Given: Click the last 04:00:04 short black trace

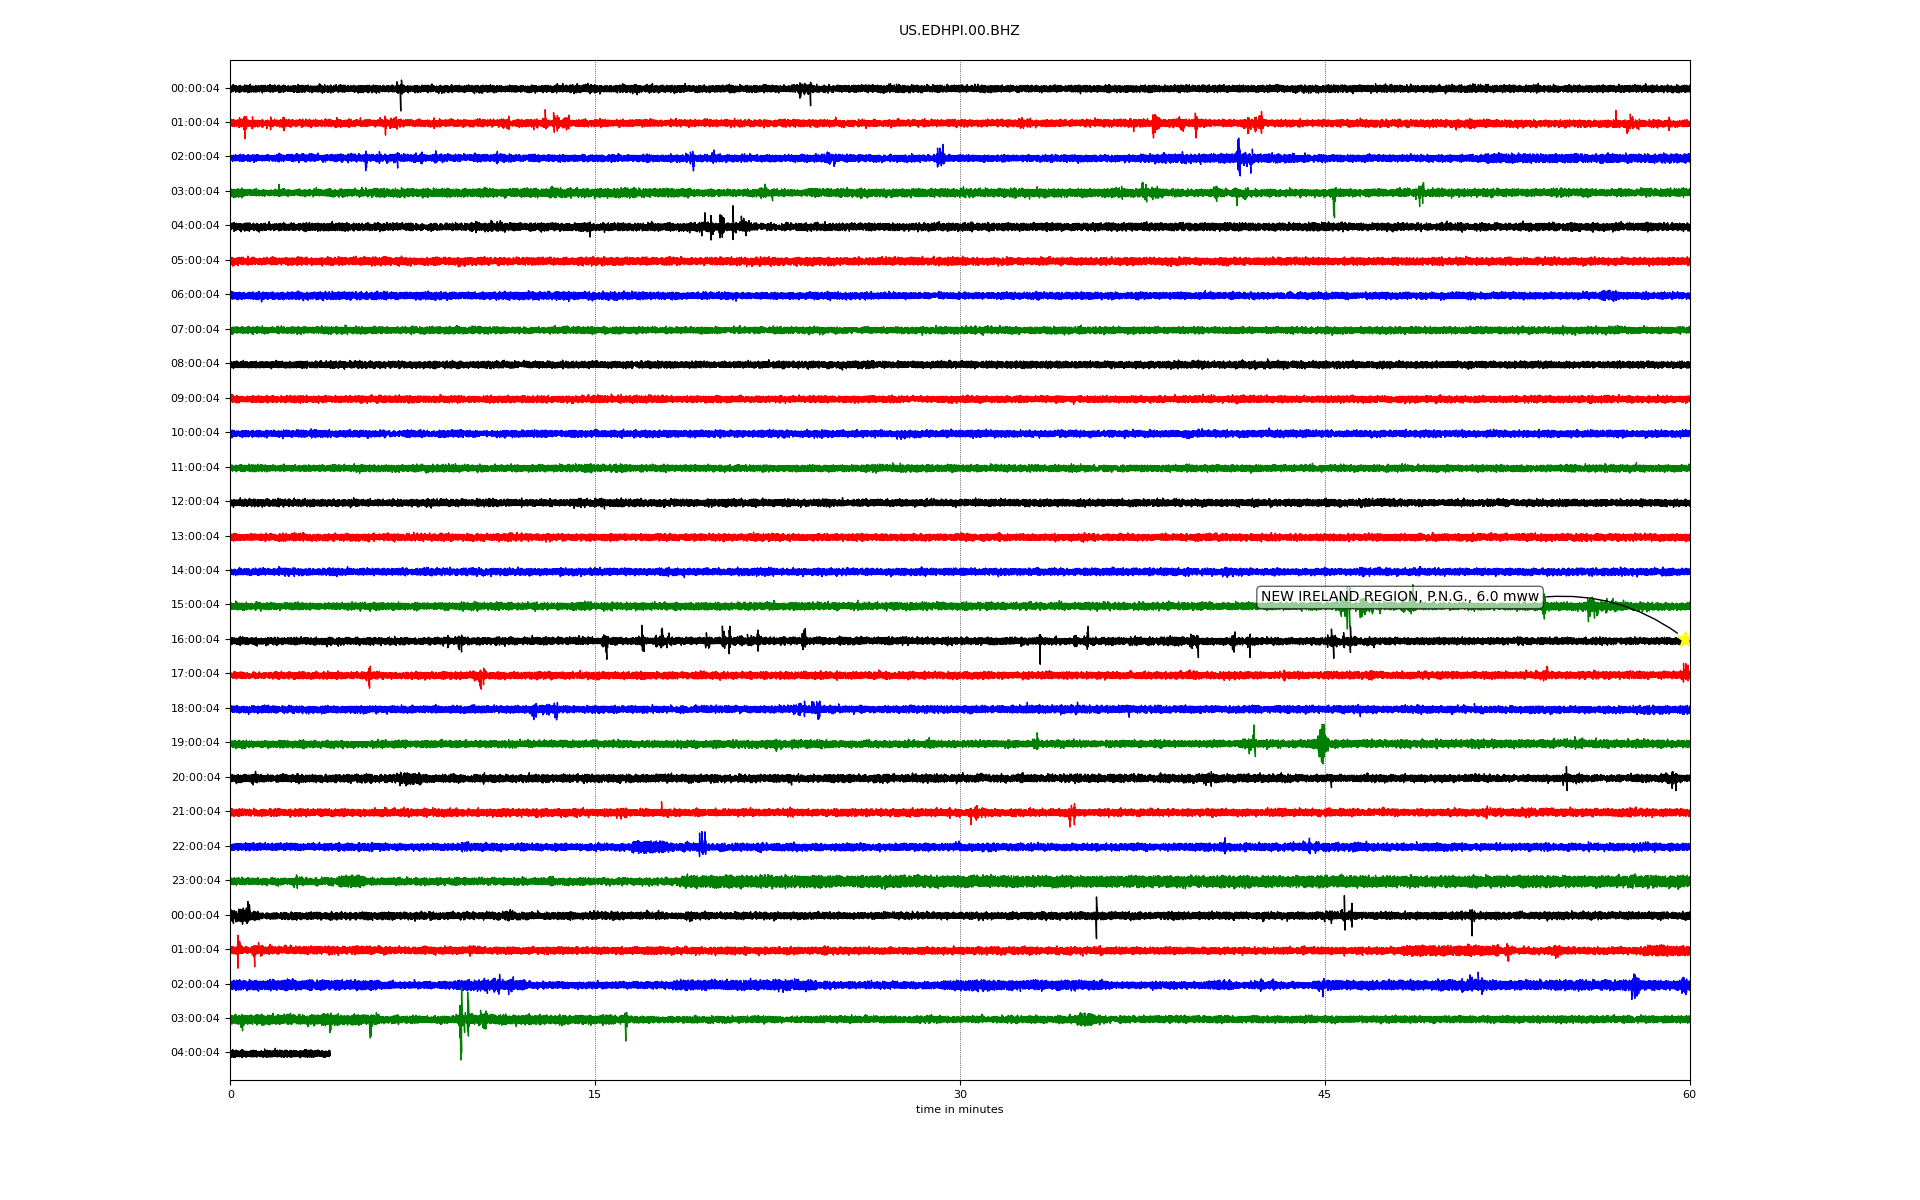Looking at the screenshot, I should coord(280,1053).
